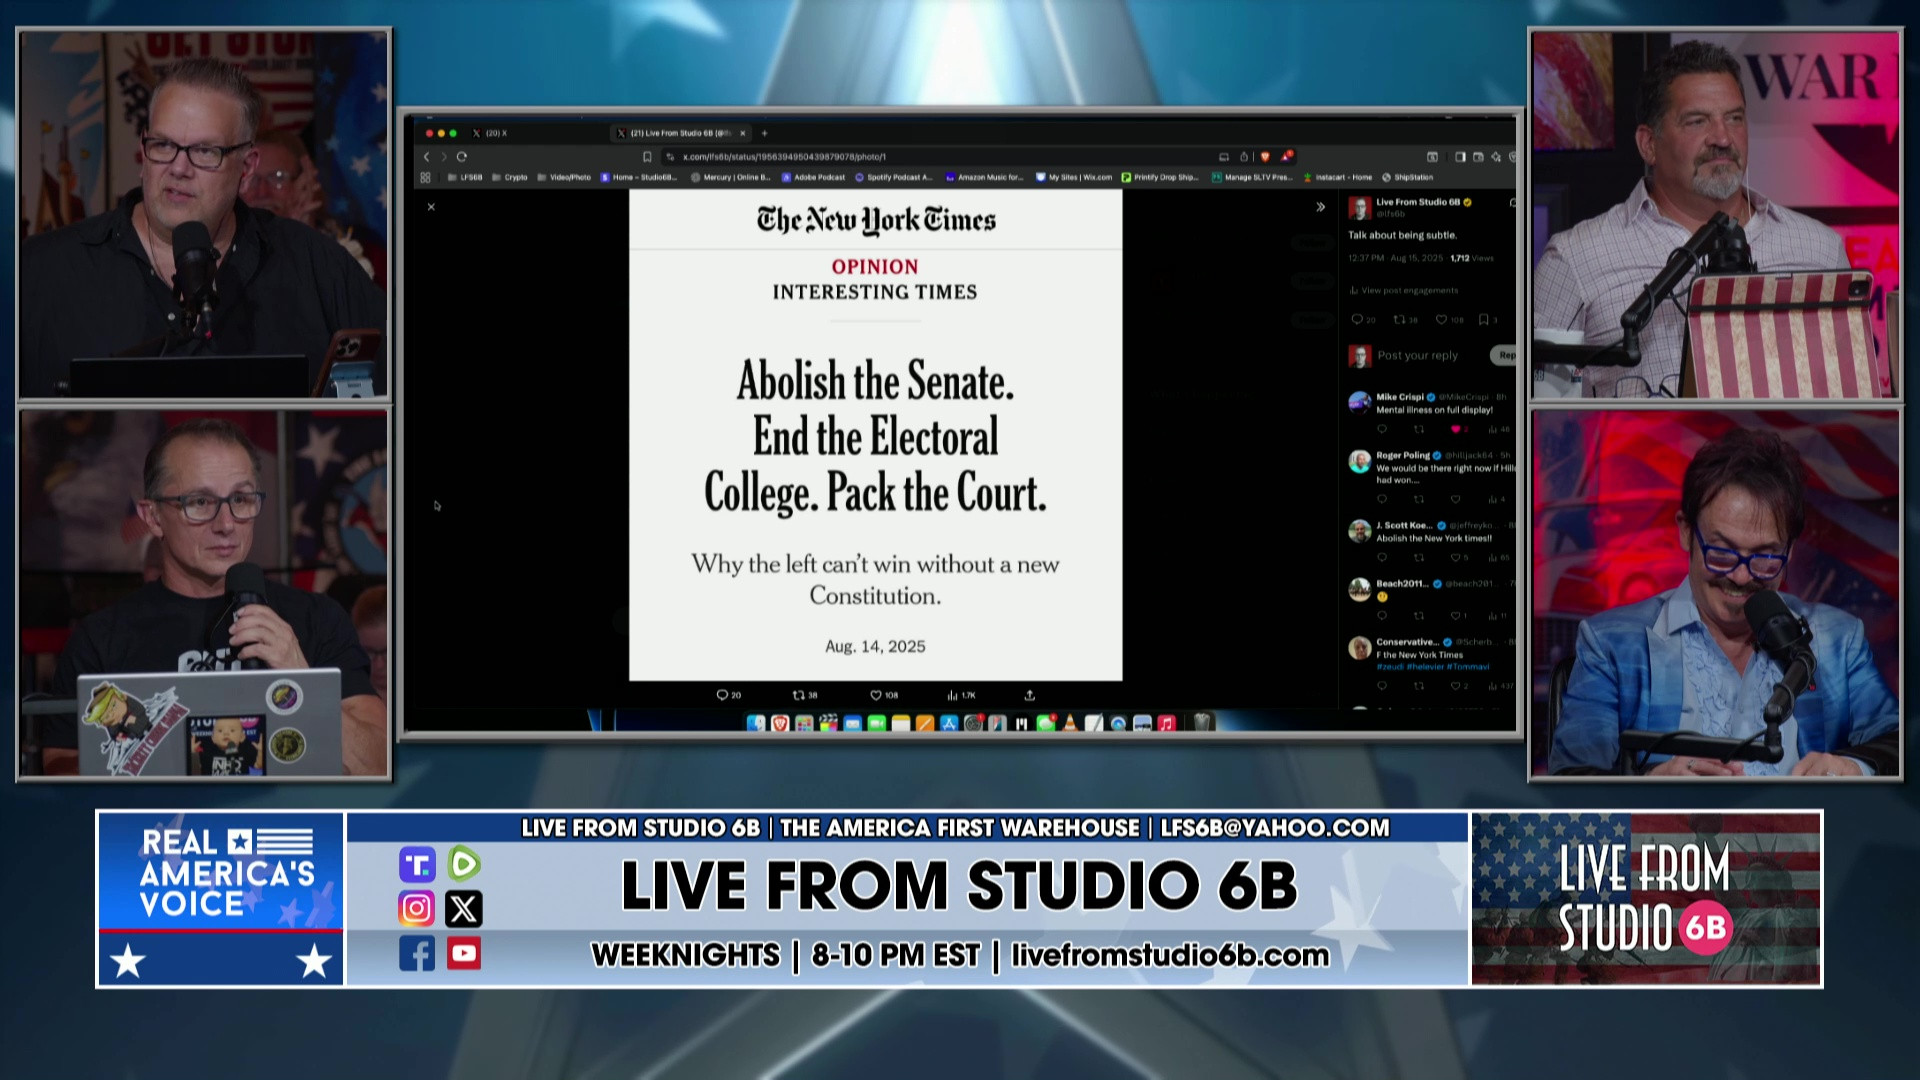Screen dimensions: 1920x1080
Task: Open Brave browser from the dock
Action: (780, 723)
